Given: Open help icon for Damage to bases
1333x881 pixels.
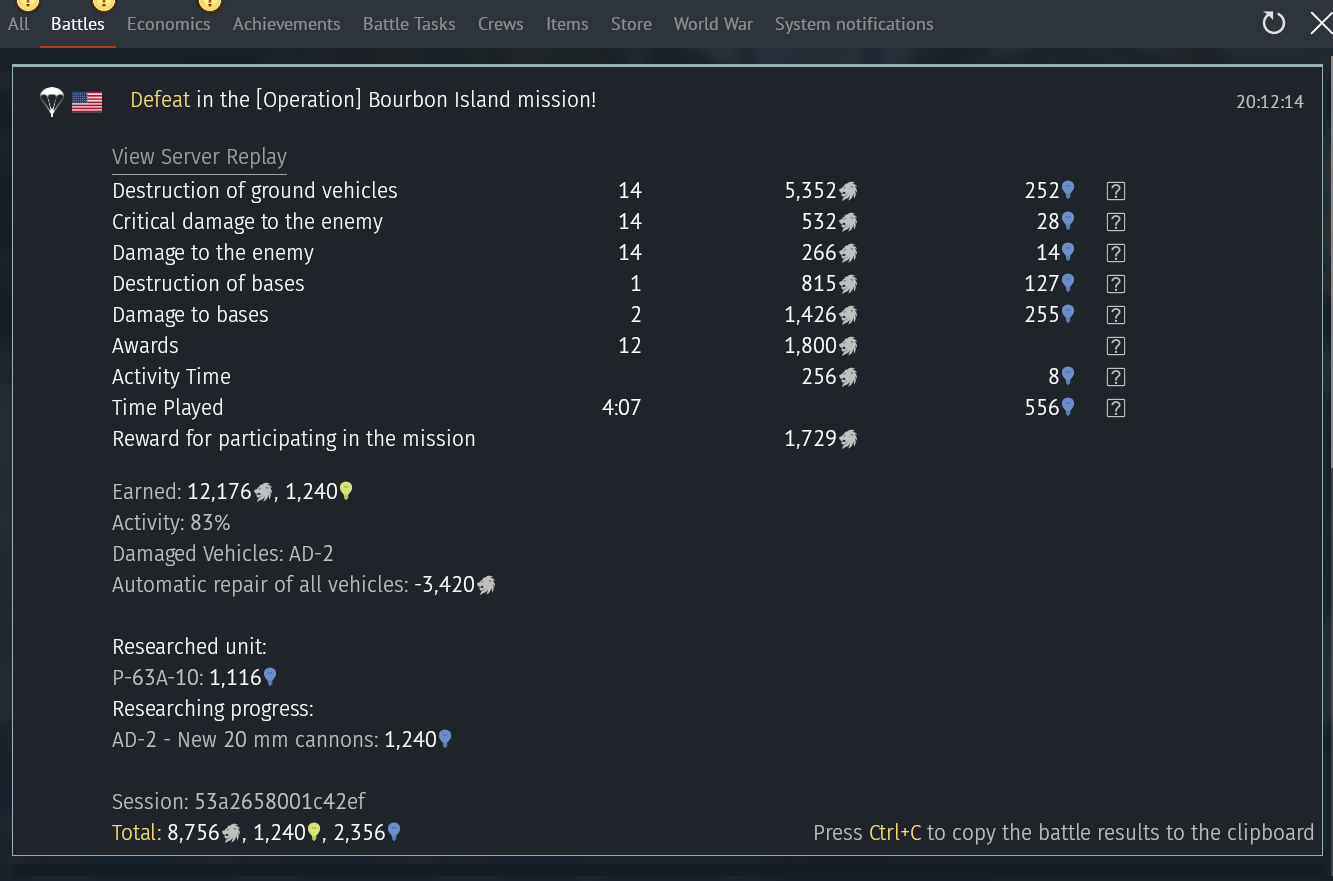Looking at the screenshot, I should pos(1116,315).
